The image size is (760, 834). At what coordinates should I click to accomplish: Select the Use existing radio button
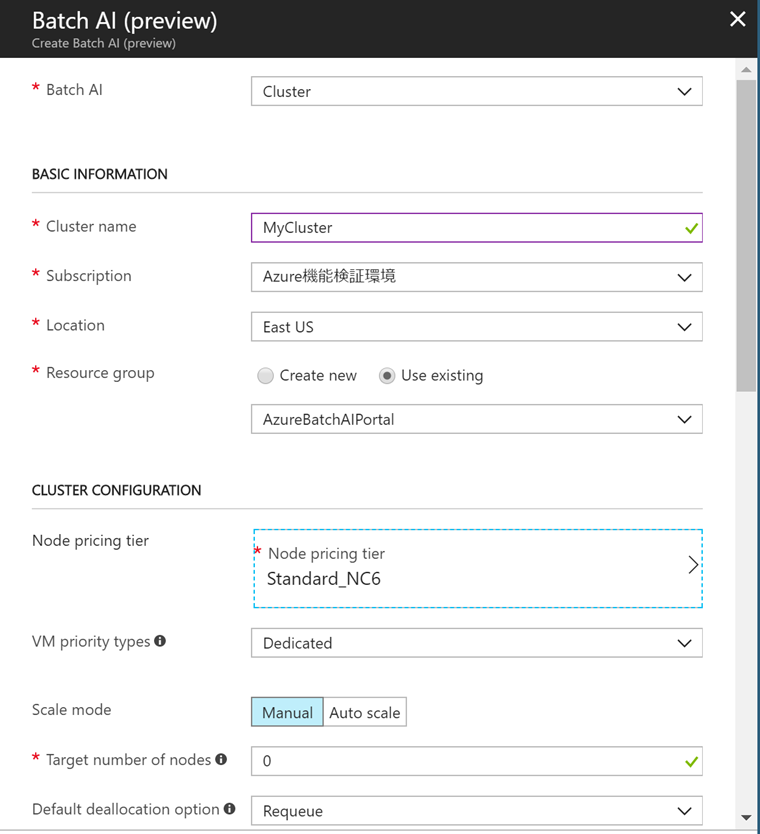click(387, 376)
